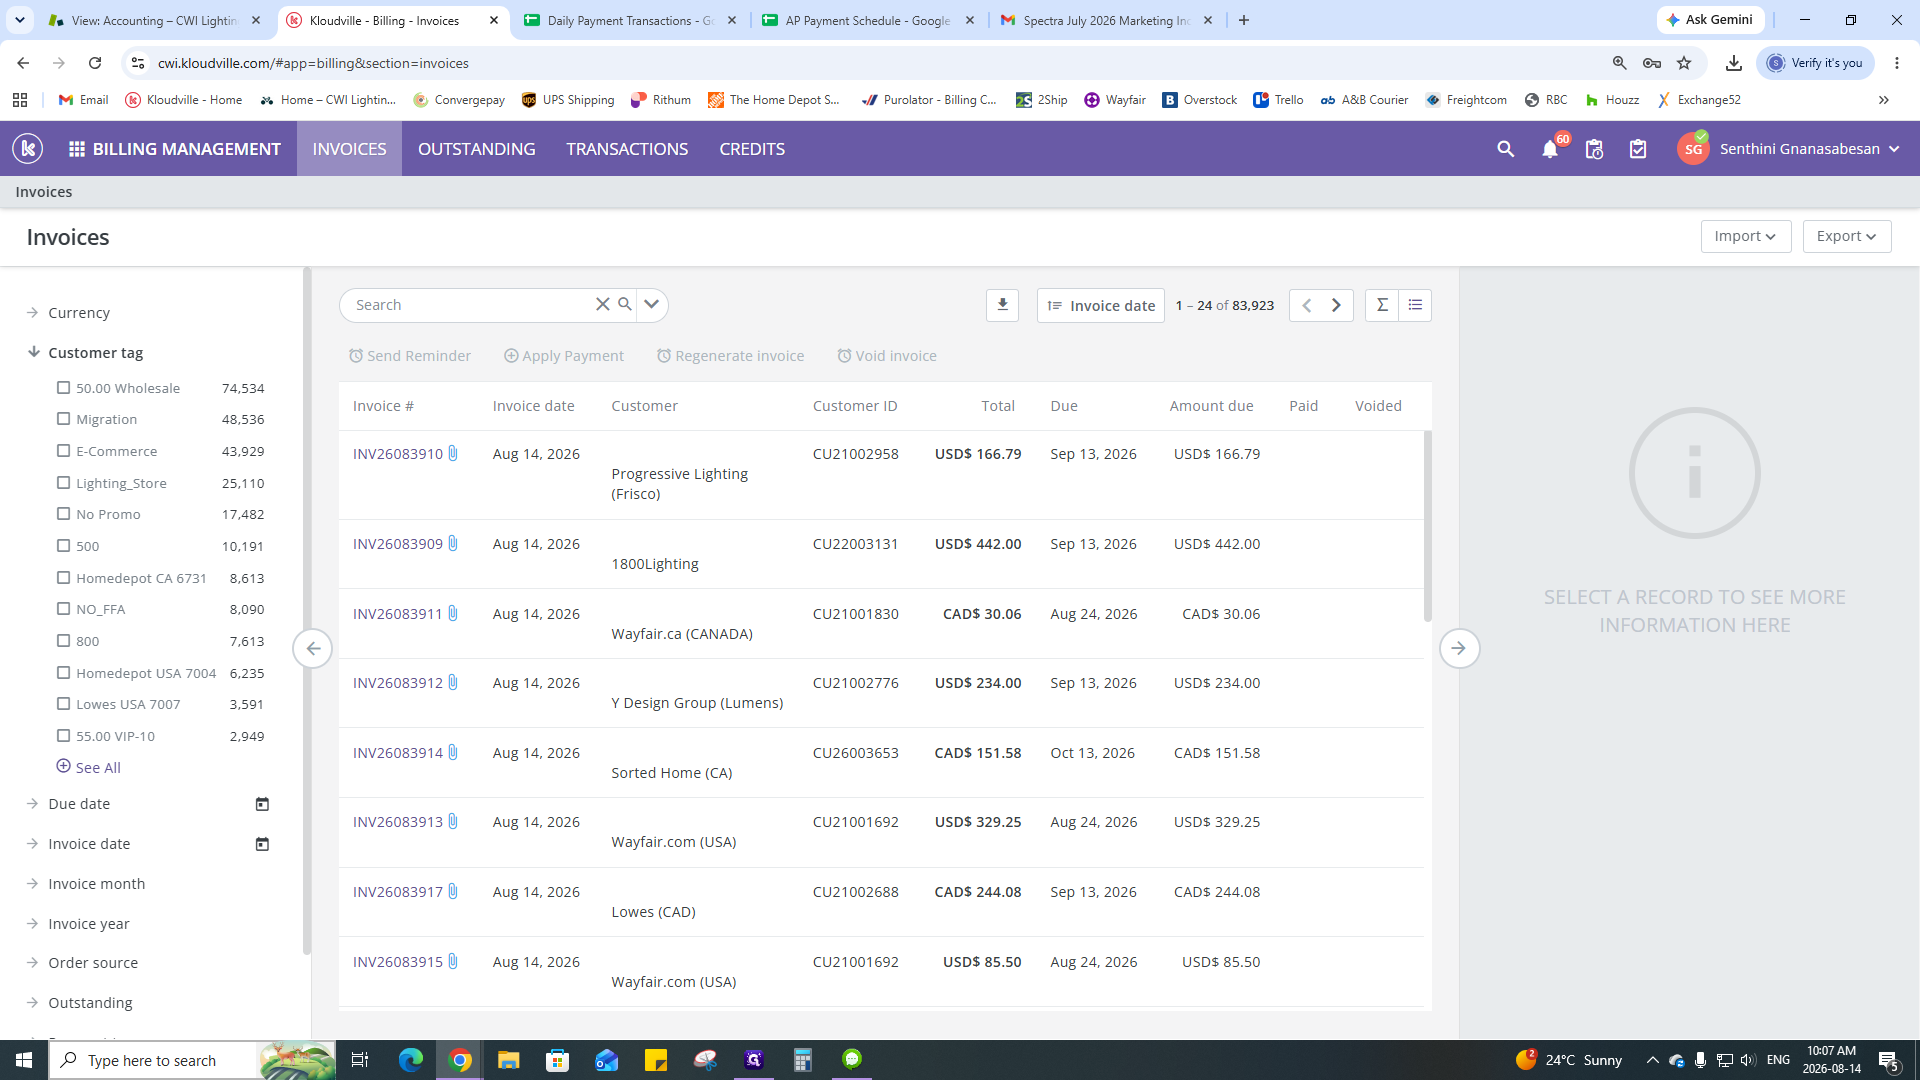
Task: Click the invoice table vertical scrollbar
Action: [1428, 525]
